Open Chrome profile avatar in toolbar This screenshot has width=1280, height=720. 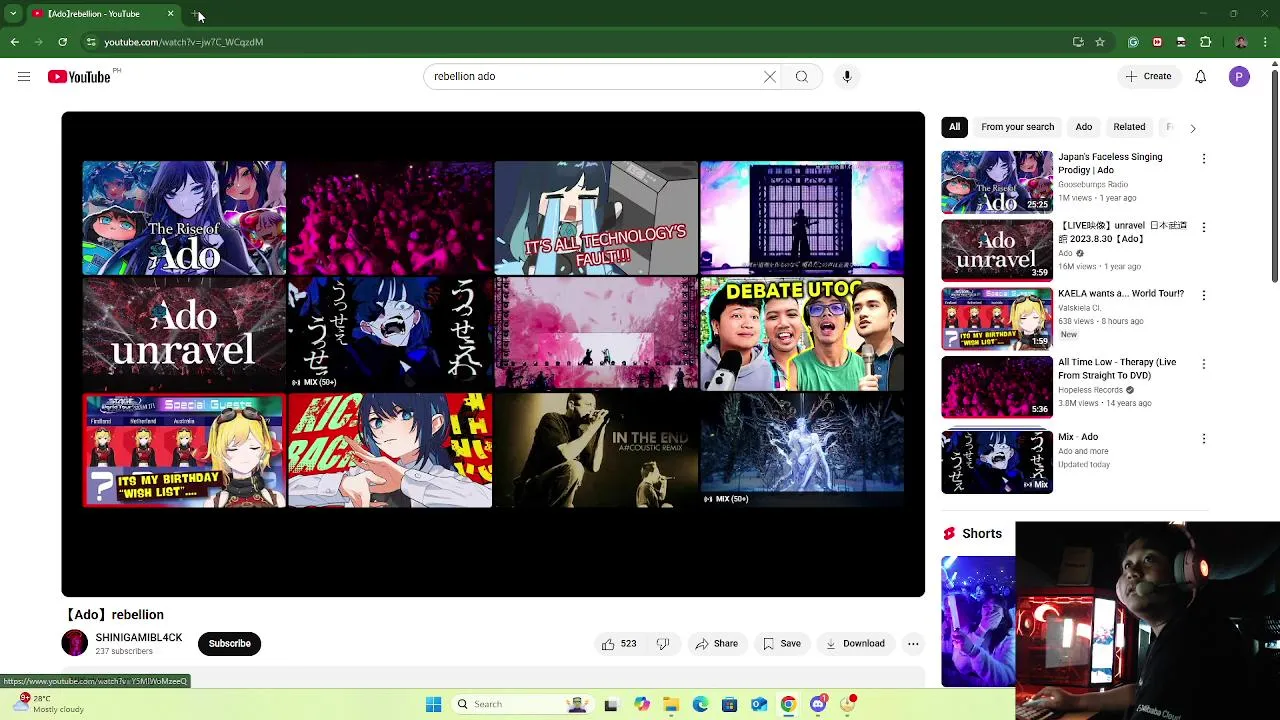pyautogui.click(x=1241, y=42)
